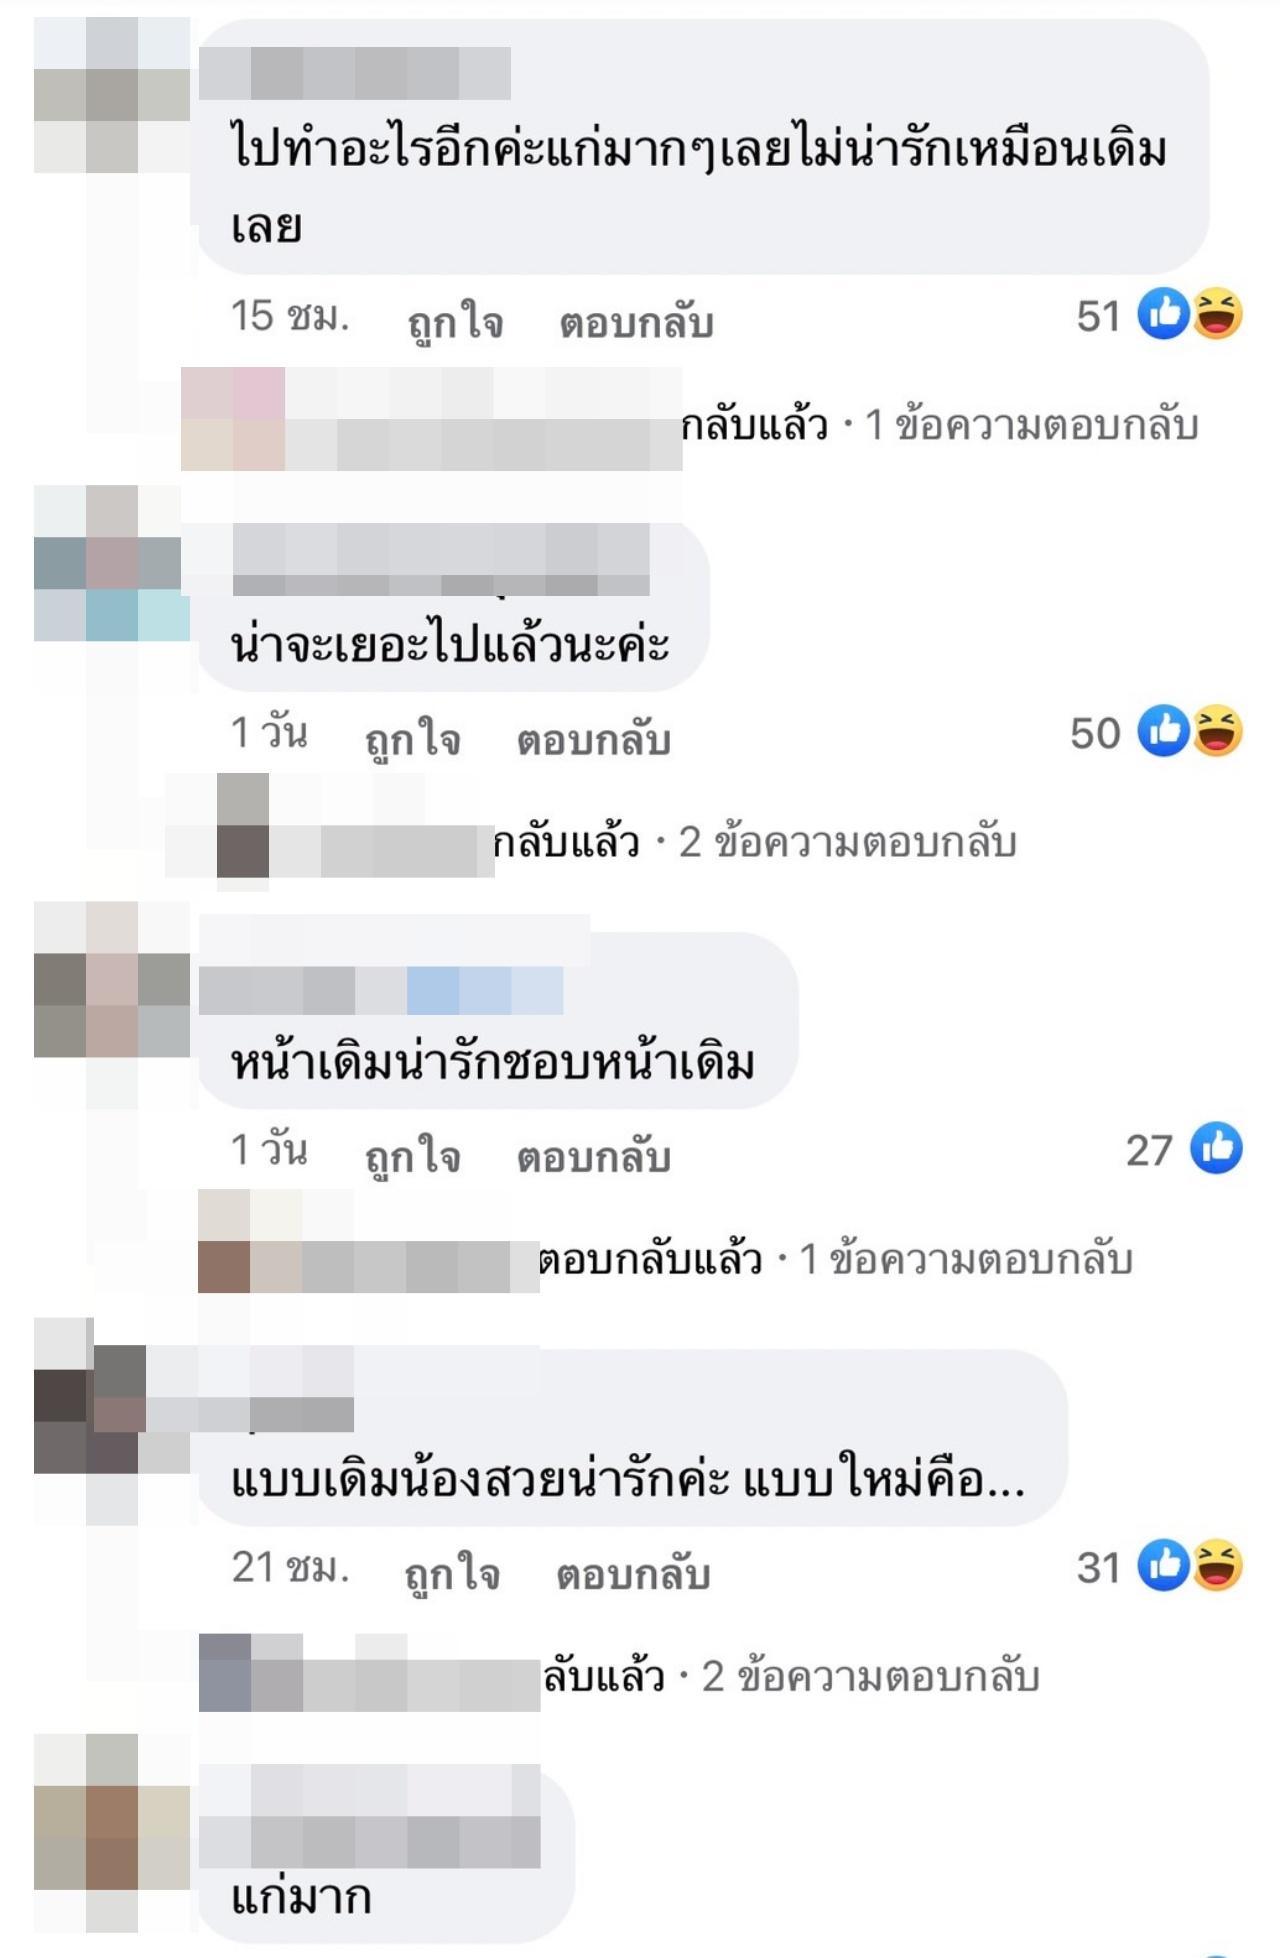Click the laughing emoji reaction beside 50
This screenshot has height=1958, width=1280.
pyautogui.click(x=1217, y=731)
